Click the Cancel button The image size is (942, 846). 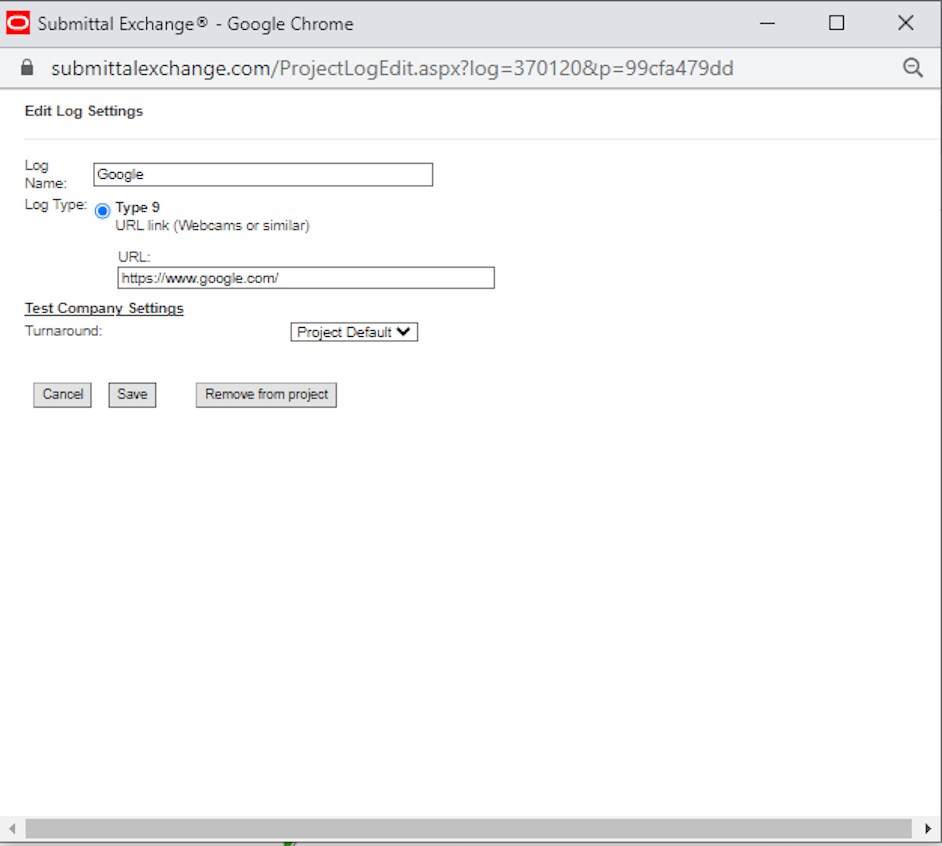point(62,395)
